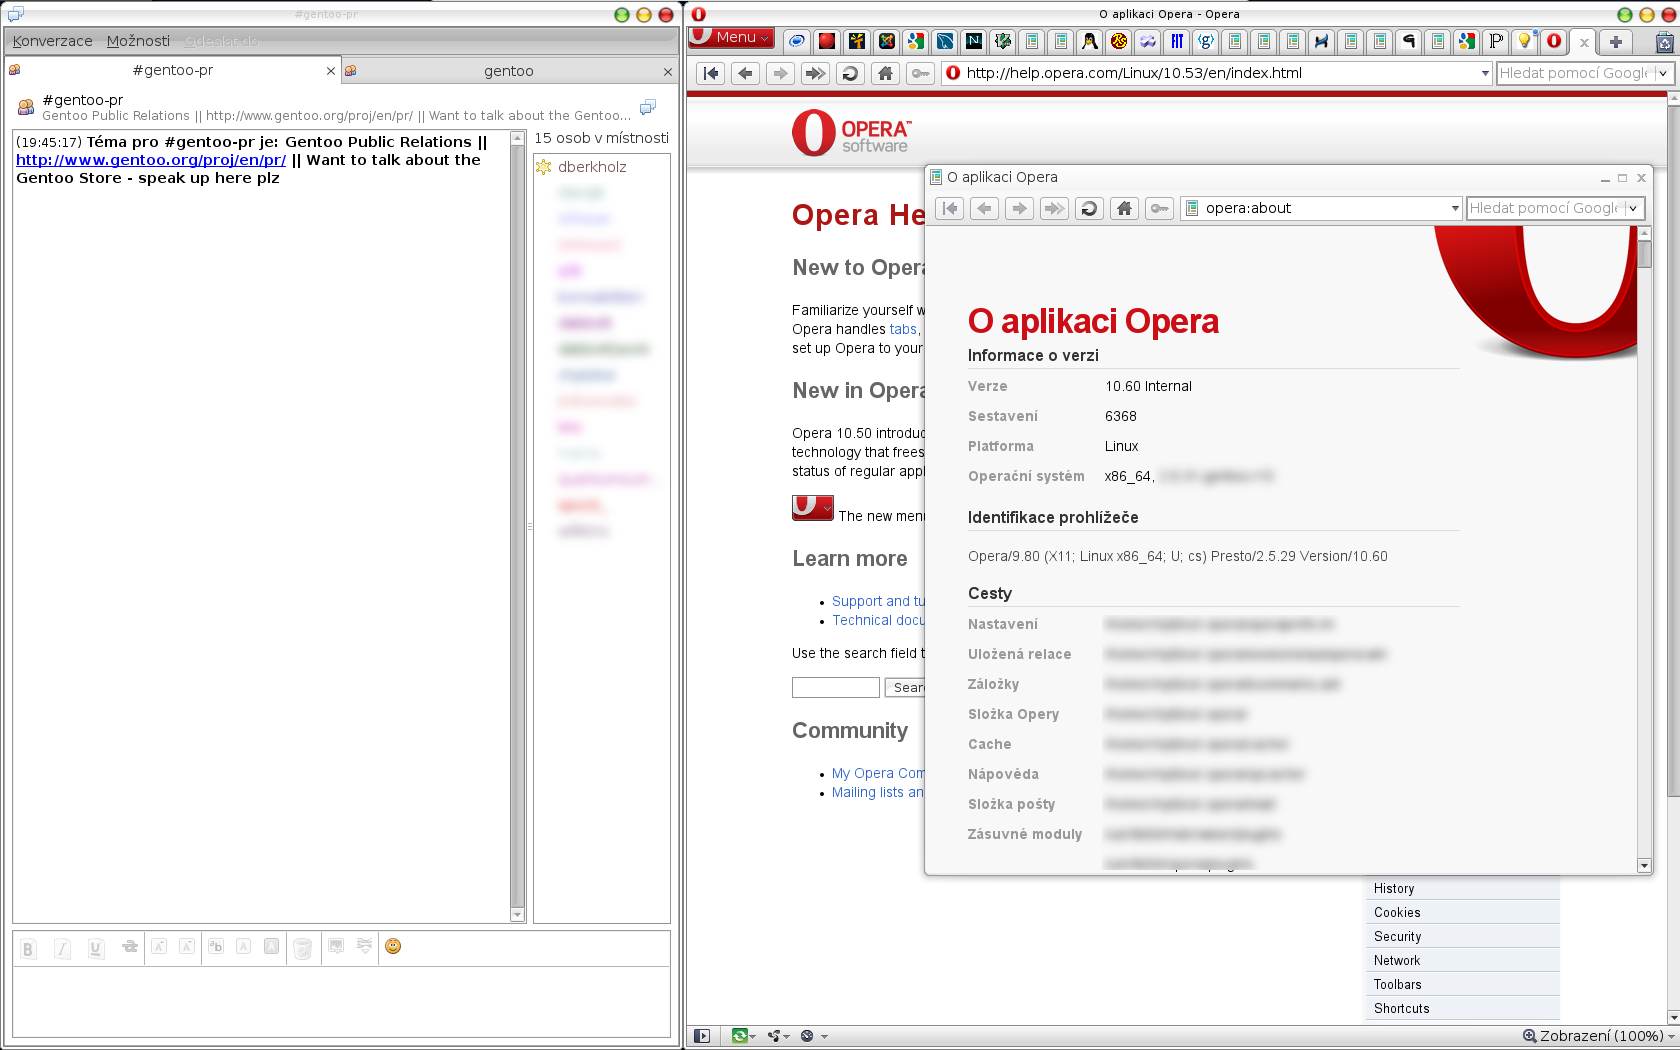Expand the main address bar dropdown
Image resolution: width=1680 pixels, height=1050 pixels.
coord(1484,73)
